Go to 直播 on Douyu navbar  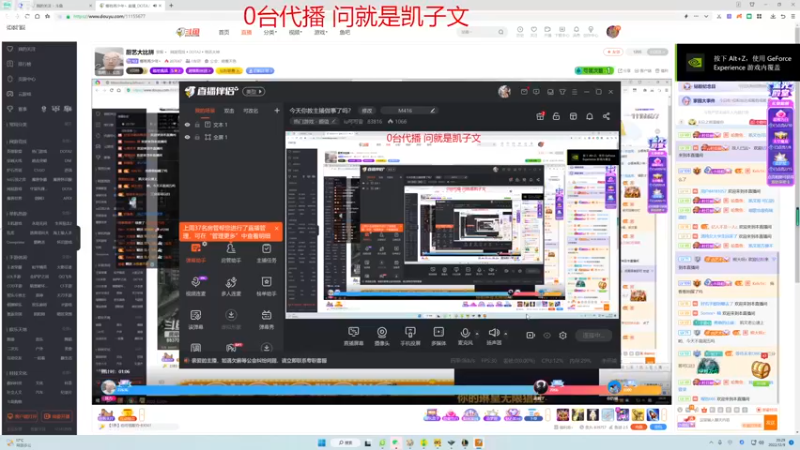tap(246, 32)
